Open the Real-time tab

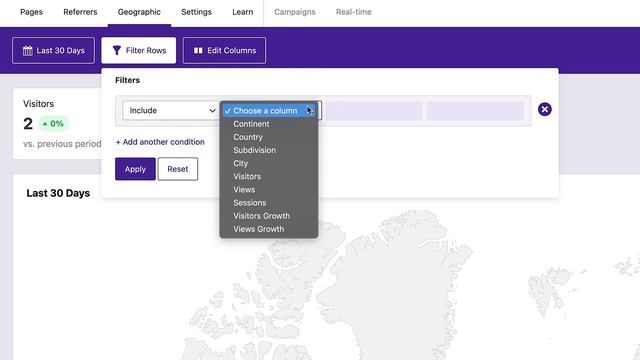coord(353,12)
